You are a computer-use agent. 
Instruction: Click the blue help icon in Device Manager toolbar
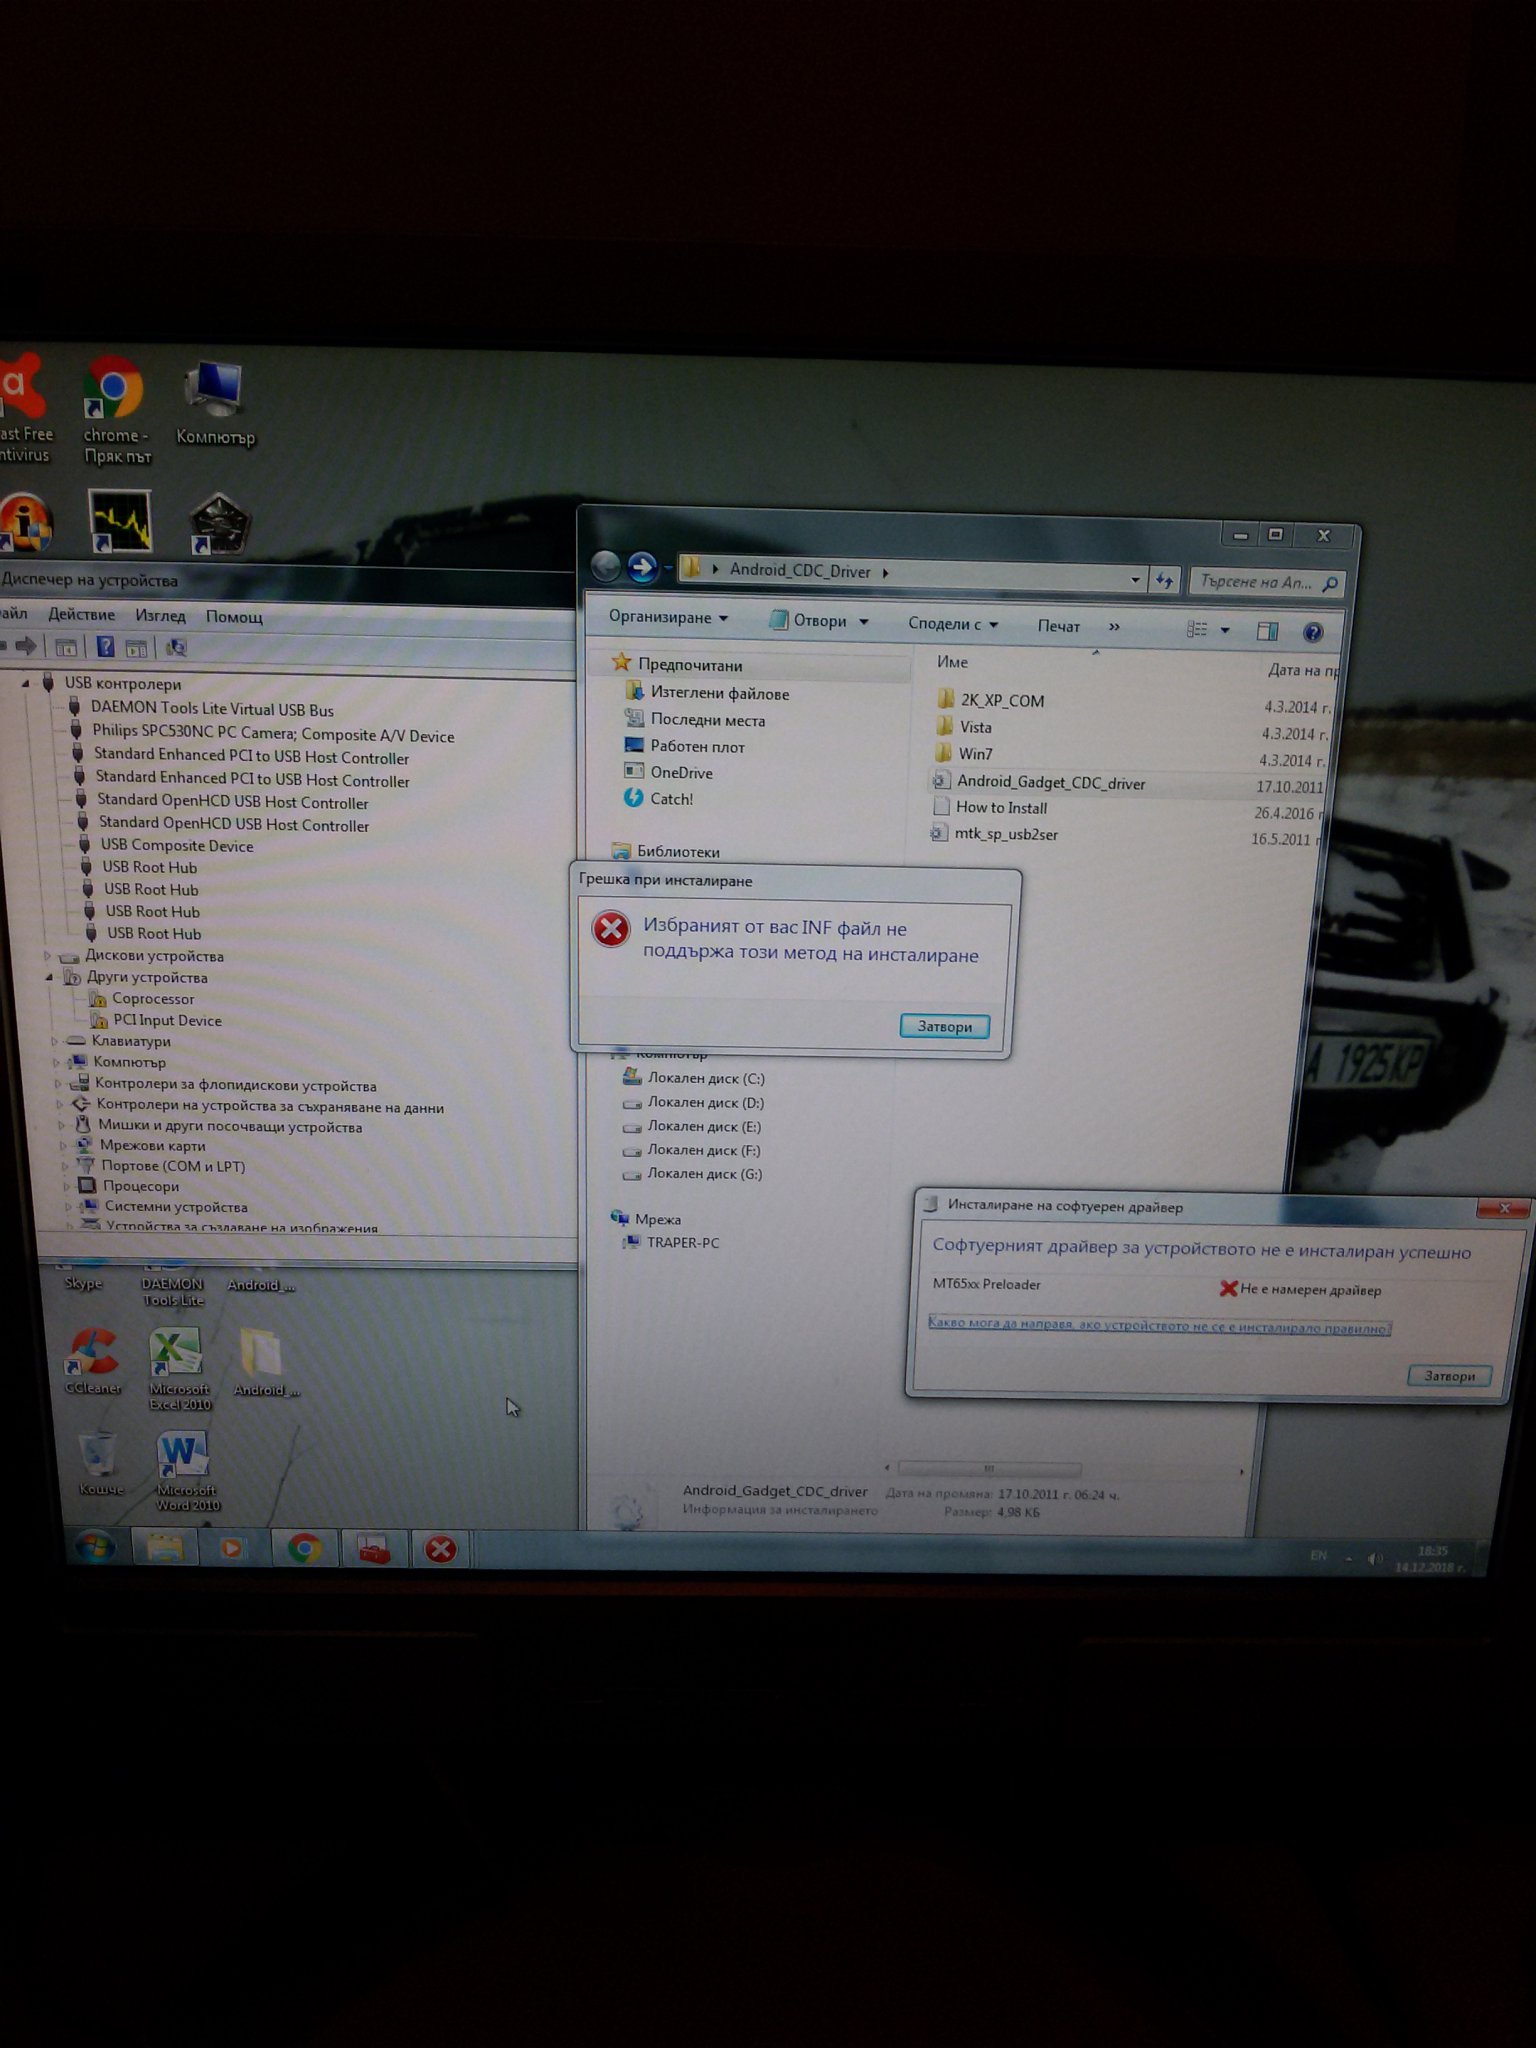pyautogui.click(x=105, y=646)
